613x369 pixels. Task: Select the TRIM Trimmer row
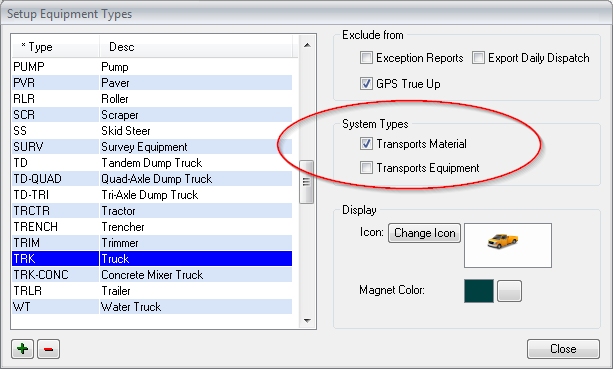tap(152, 243)
